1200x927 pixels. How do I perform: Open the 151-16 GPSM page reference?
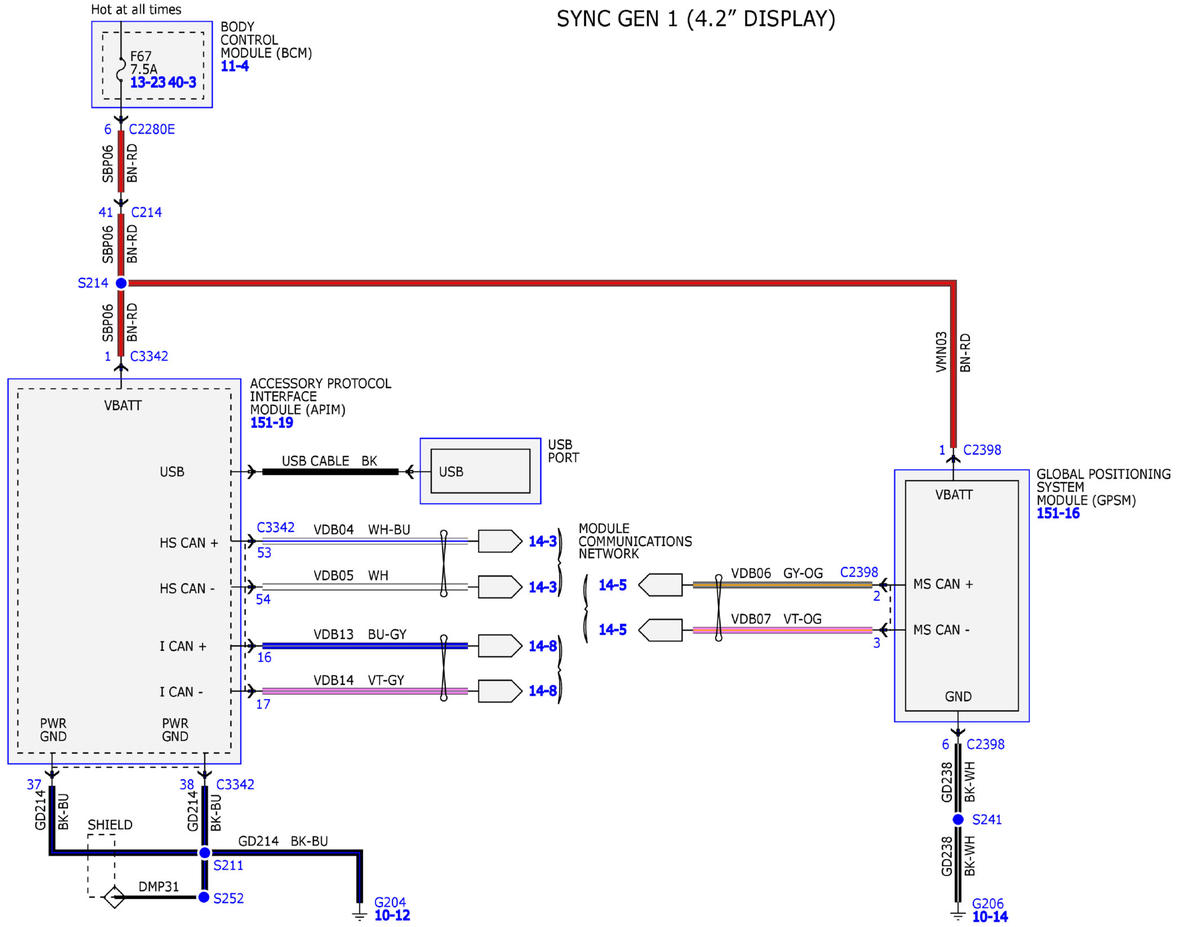tap(1058, 513)
